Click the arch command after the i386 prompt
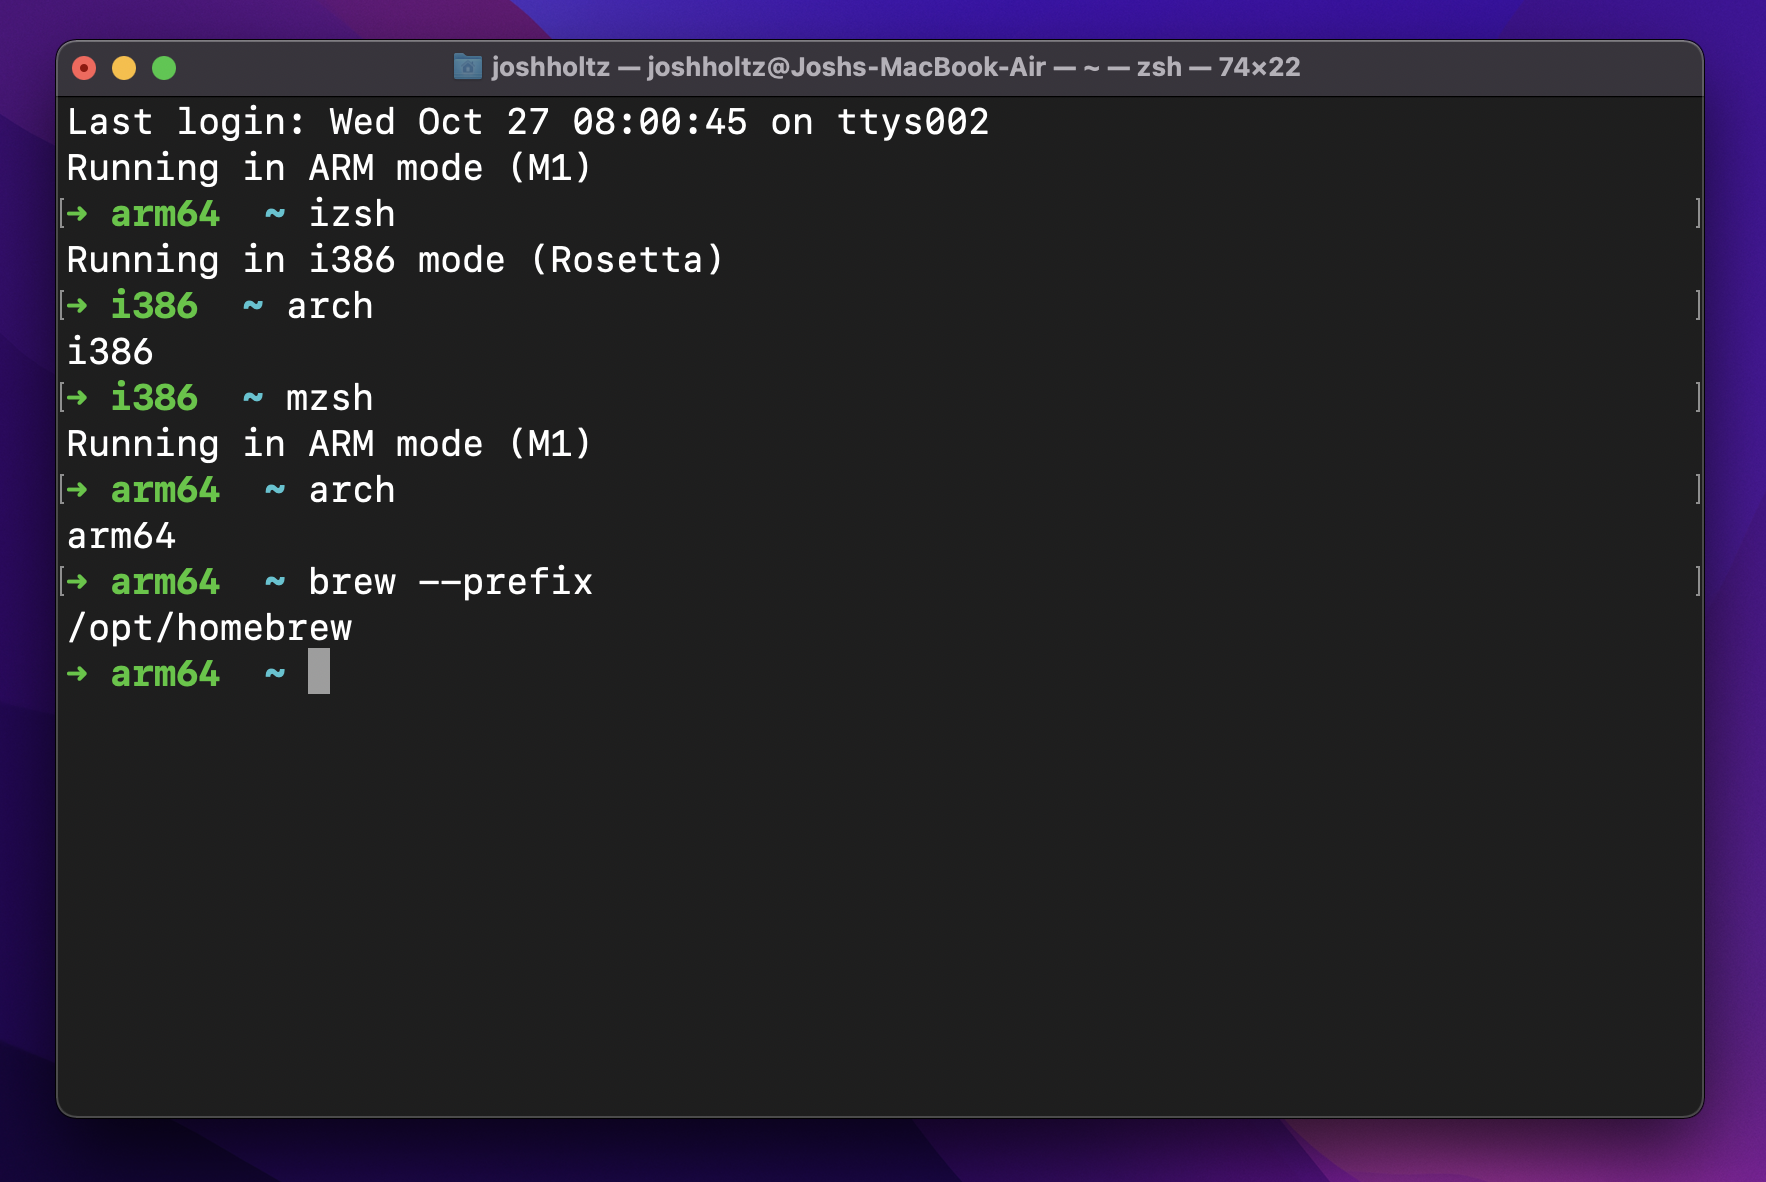 pyautogui.click(x=330, y=305)
